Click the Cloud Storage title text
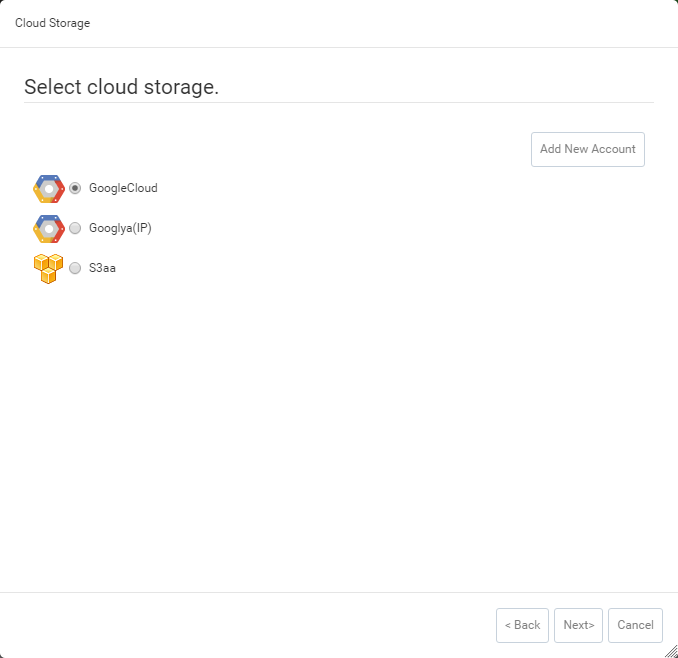 (x=52, y=23)
